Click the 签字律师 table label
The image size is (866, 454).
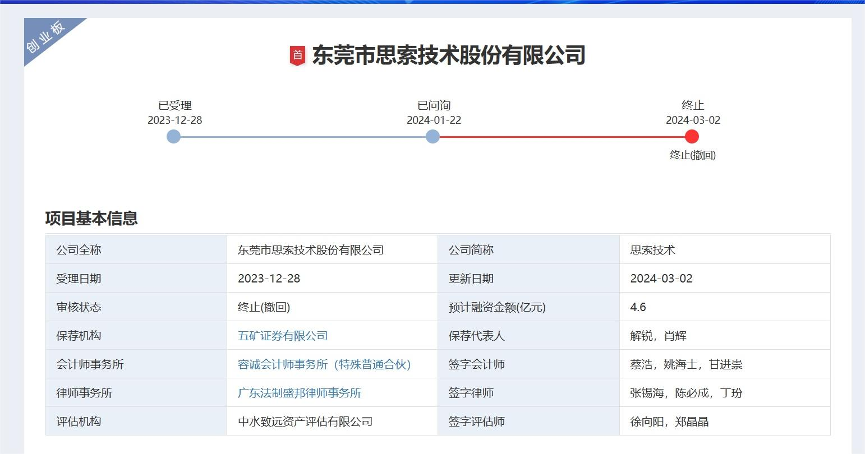click(471, 393)
